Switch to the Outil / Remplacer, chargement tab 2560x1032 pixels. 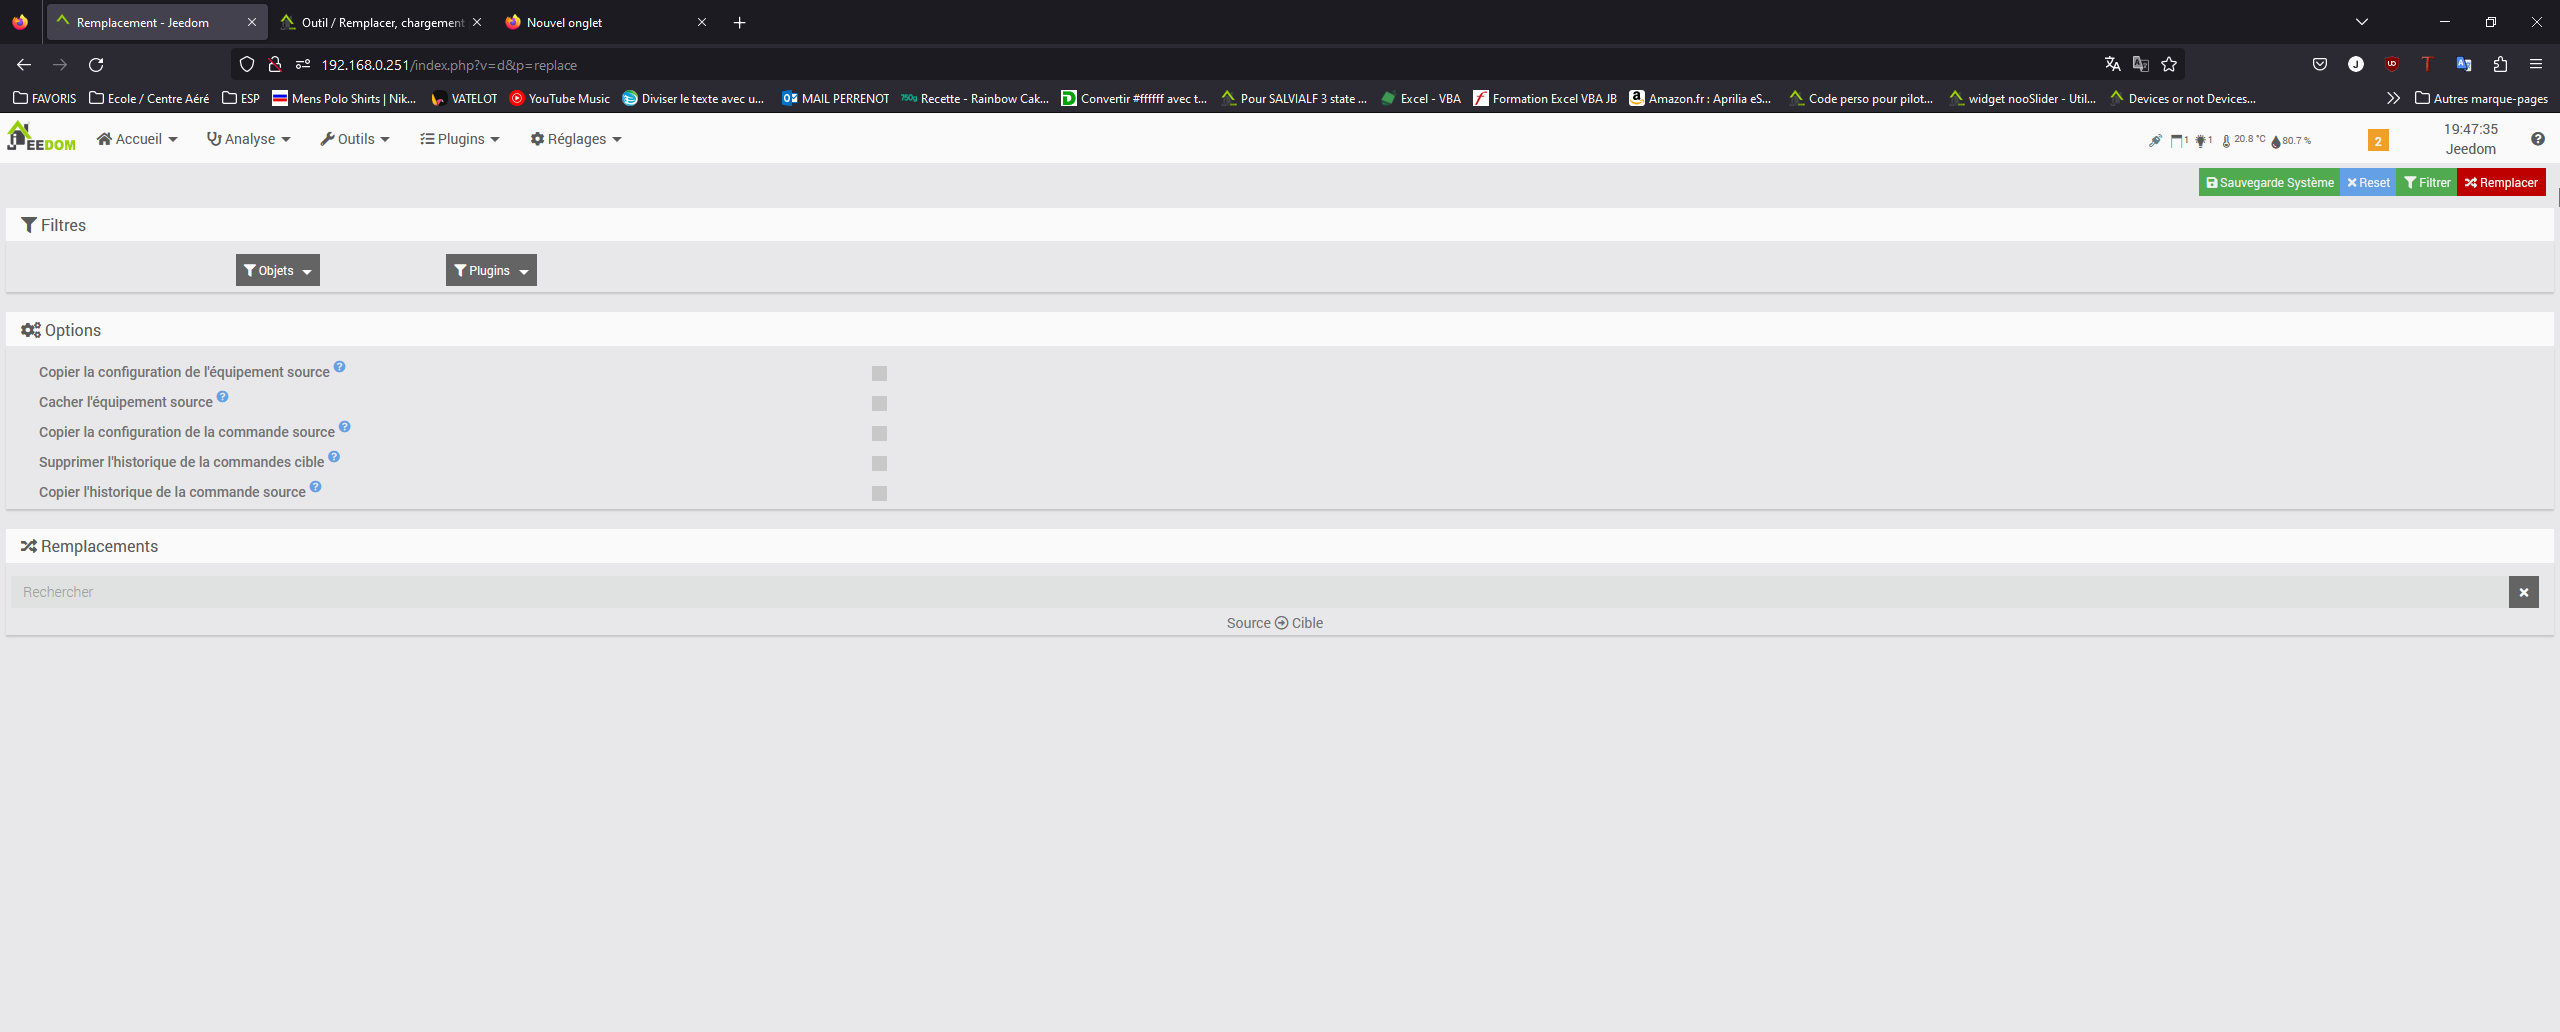coord(380,22)
